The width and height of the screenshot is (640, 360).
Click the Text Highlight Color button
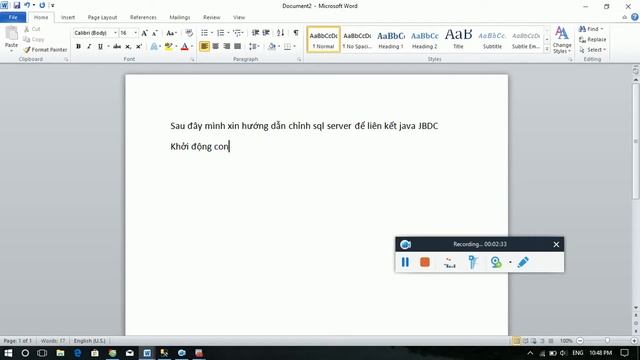pos(168,47)
